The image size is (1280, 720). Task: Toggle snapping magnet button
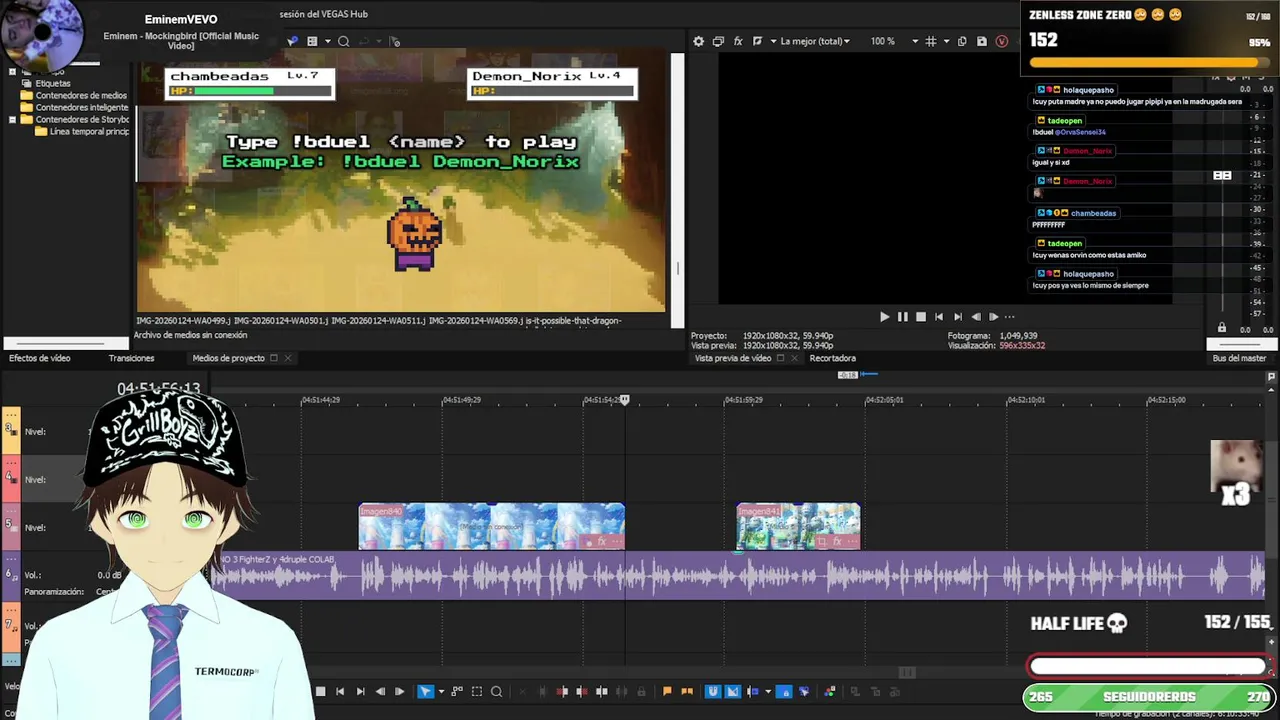tap(713, 691)
